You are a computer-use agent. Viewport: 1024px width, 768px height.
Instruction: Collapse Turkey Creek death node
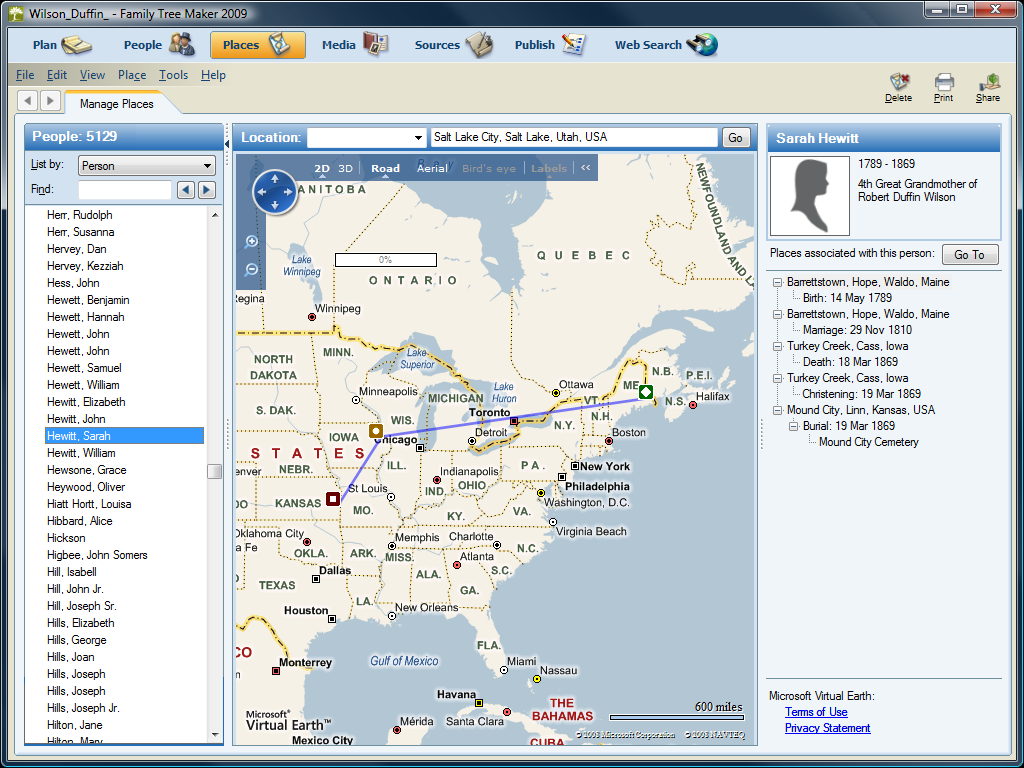point(777,346)
